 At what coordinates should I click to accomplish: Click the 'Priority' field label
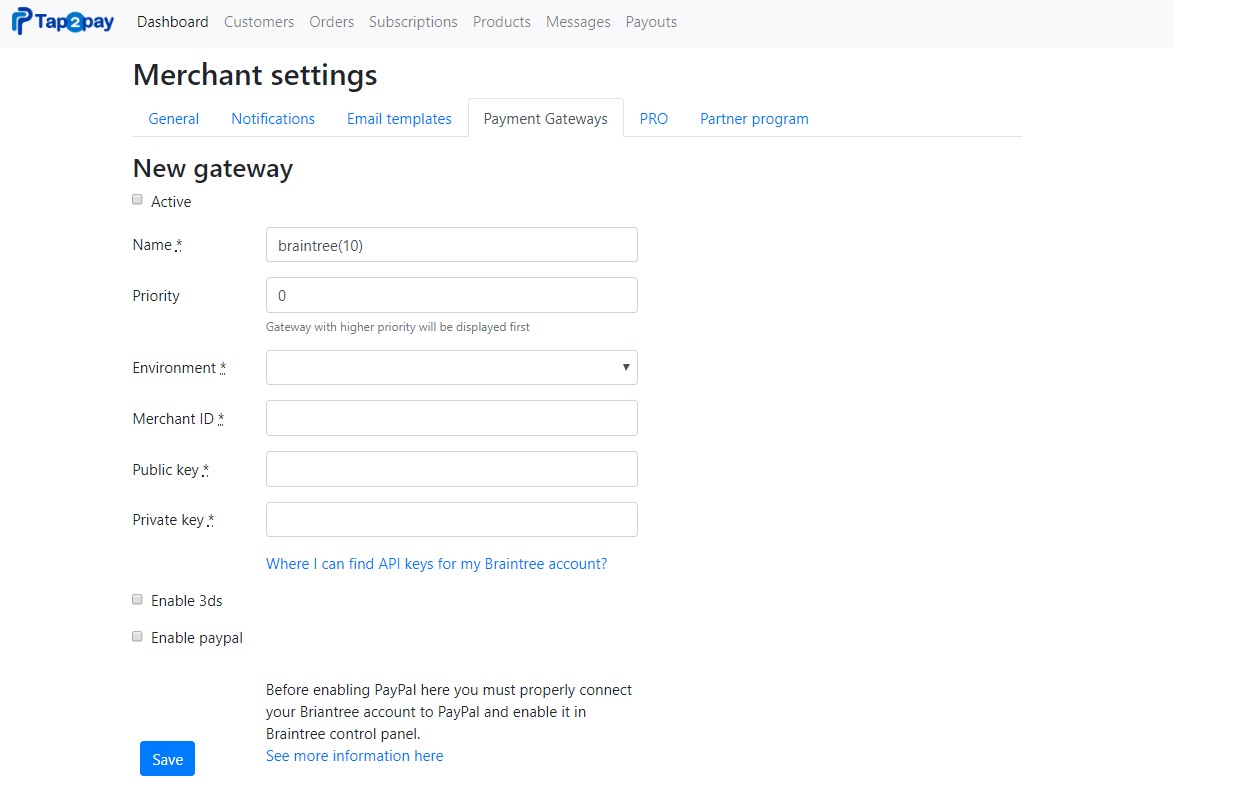(x=156, y=296)
